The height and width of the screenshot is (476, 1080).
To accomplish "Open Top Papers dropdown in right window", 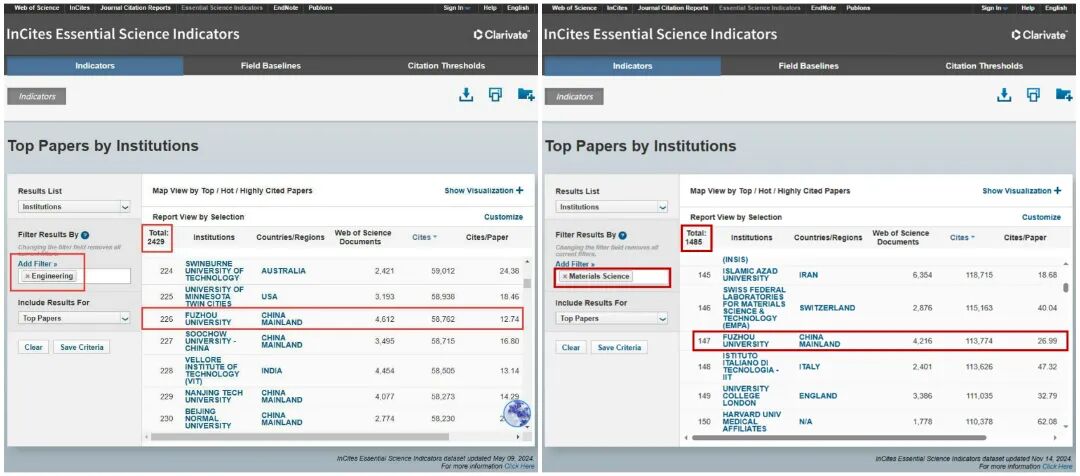I will (x=612, y=318).
